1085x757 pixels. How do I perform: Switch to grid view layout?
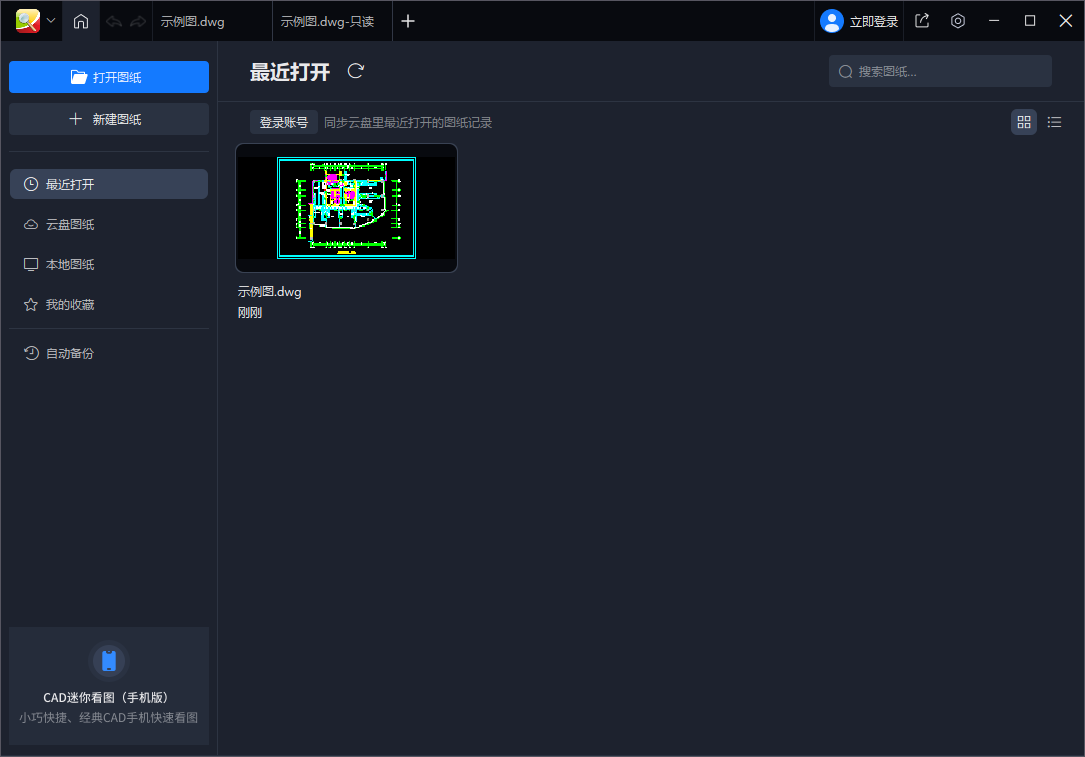[1023, 122]
